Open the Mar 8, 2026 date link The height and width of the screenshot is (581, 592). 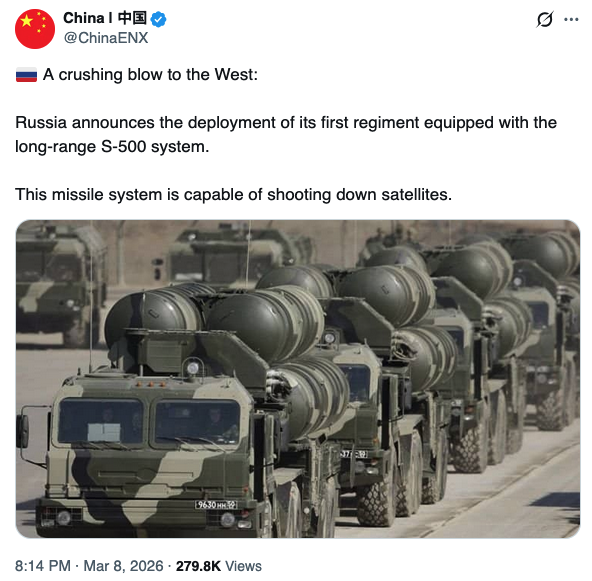pos(123,566)
